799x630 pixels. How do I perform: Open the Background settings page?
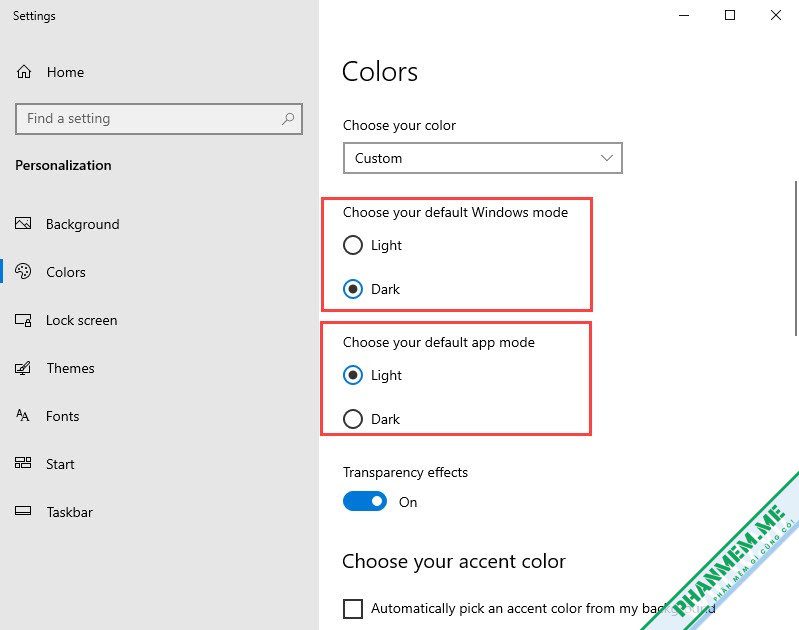pyautogui.click(x=83, y=224)
